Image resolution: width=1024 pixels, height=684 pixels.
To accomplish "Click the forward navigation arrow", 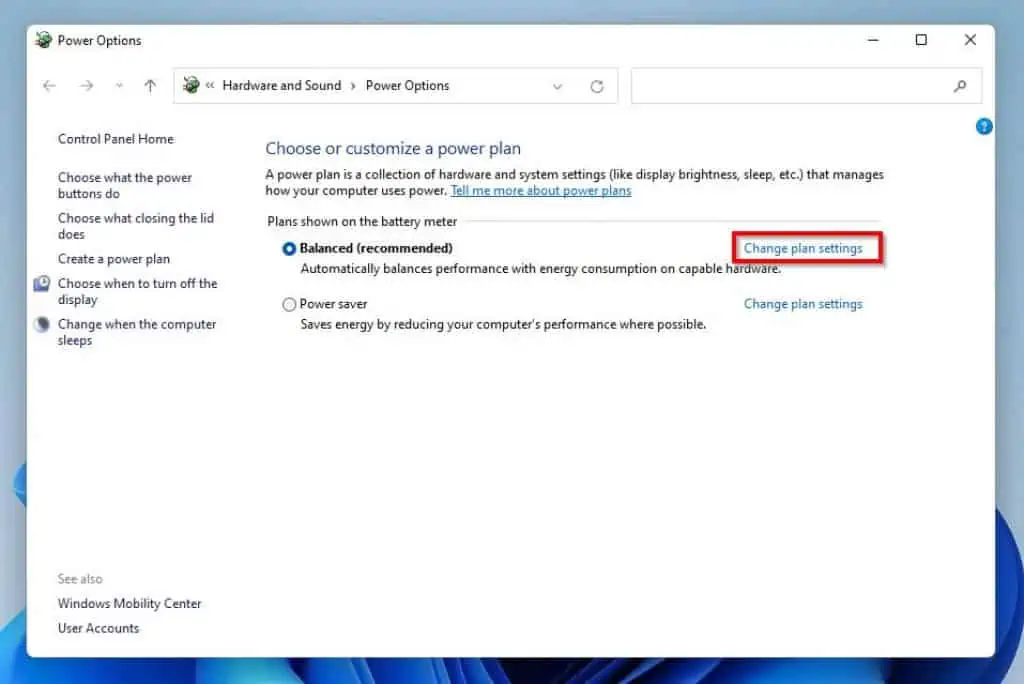I will tap(87, 86).
